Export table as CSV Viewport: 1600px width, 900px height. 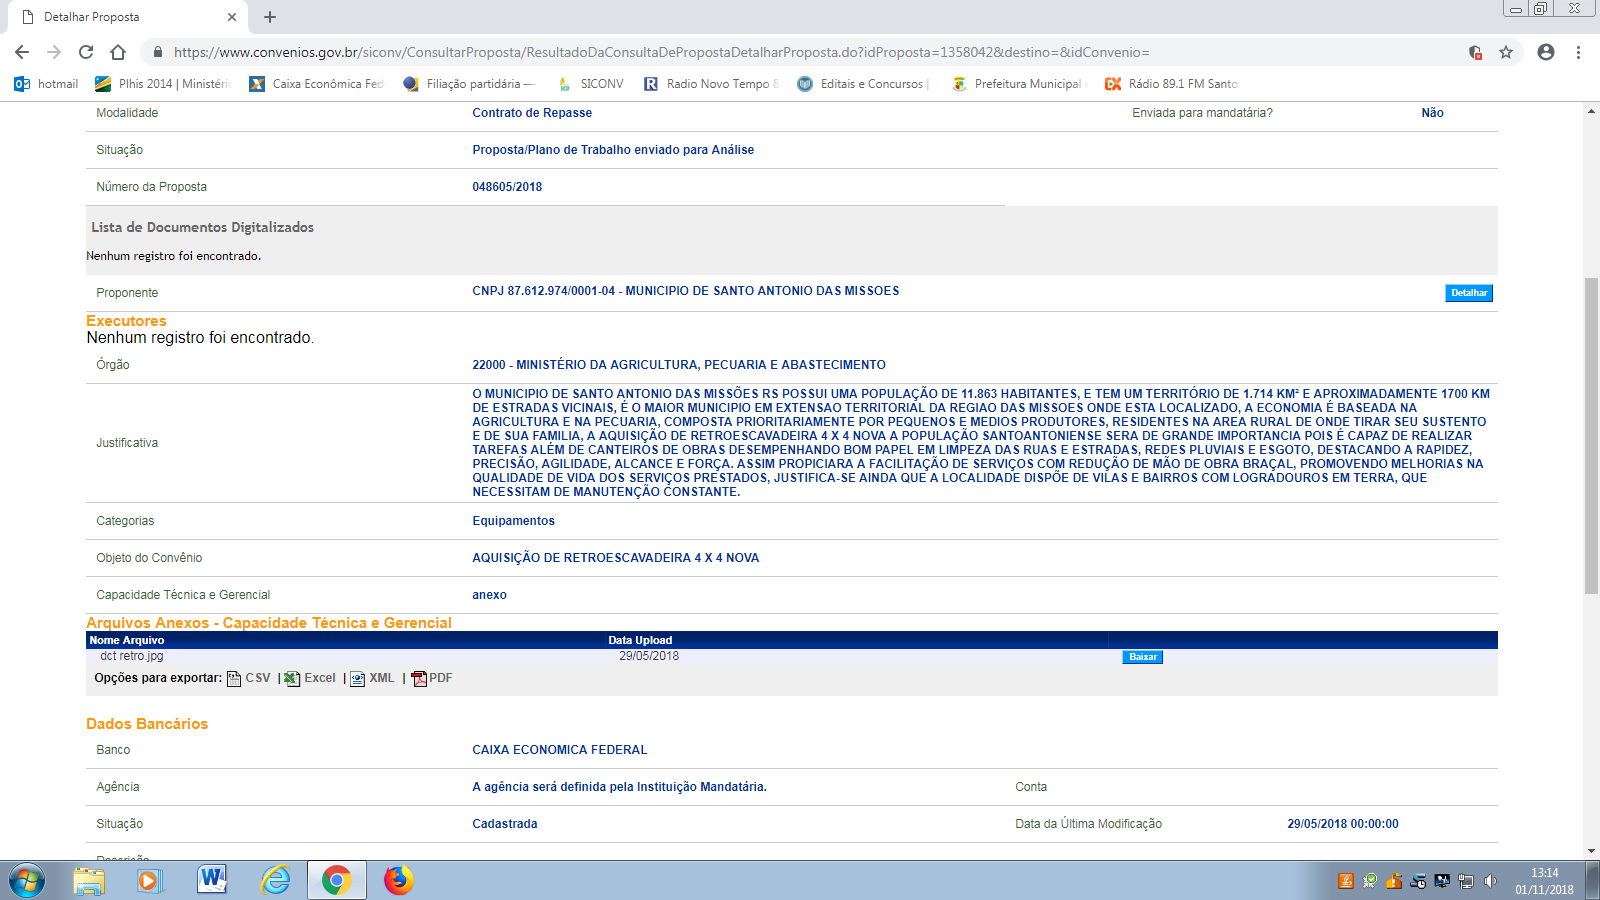click(249, 678)
